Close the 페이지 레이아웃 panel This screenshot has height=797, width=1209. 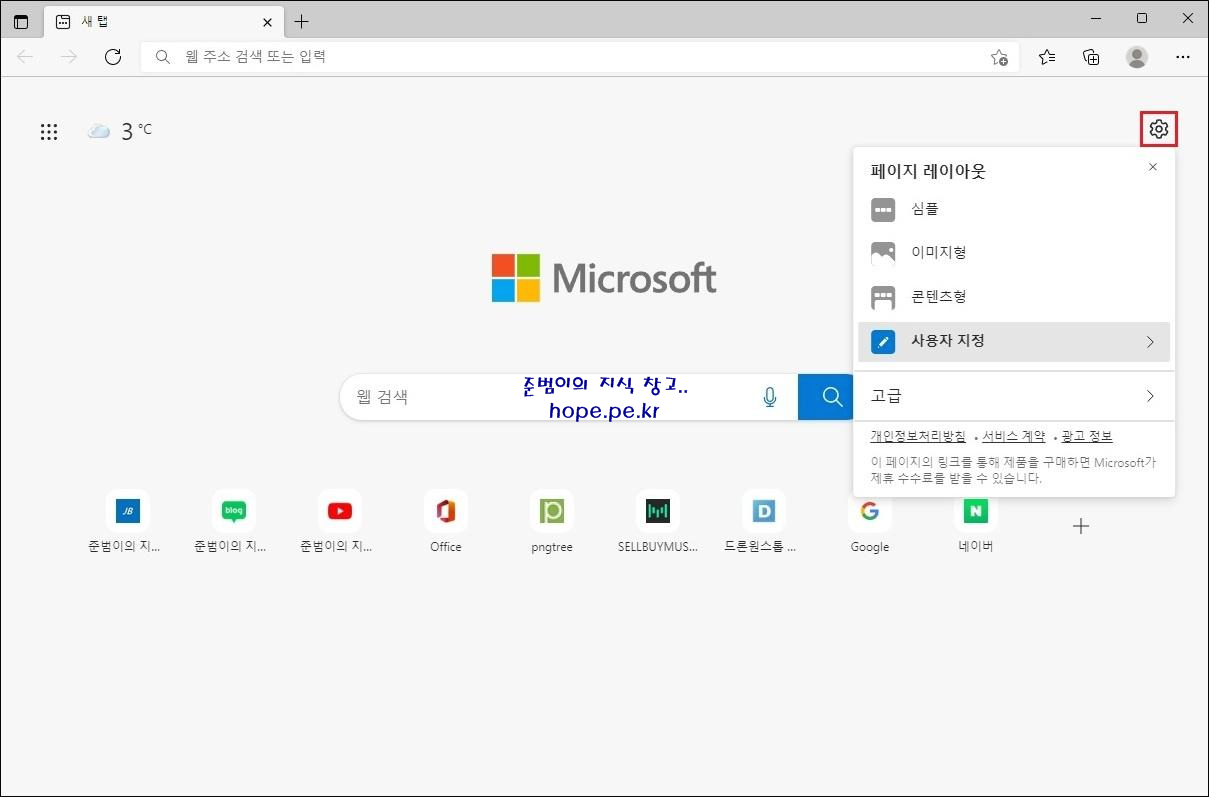1153,167
